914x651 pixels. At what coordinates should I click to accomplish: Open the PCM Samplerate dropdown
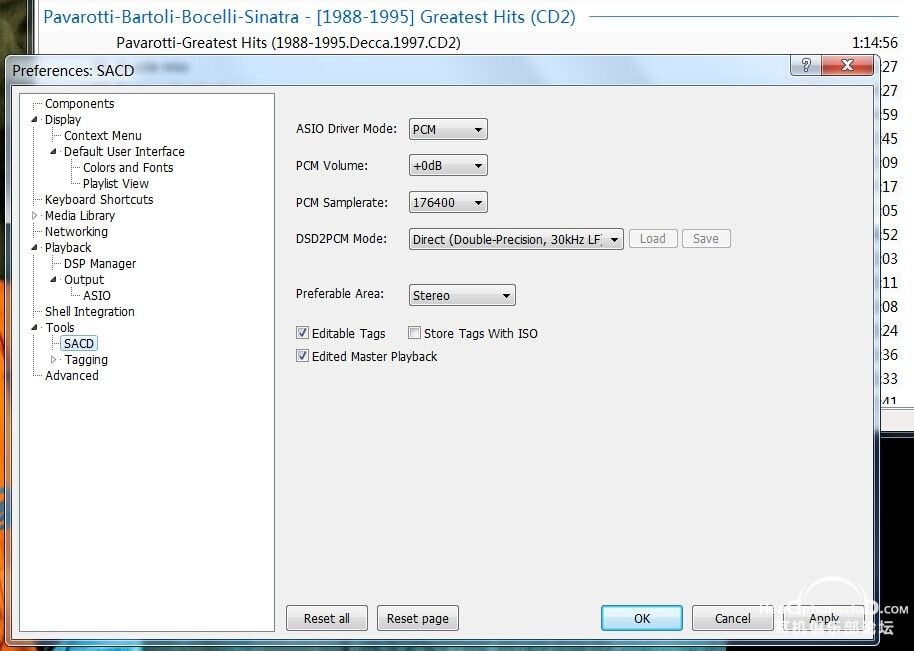click(448, 202)
